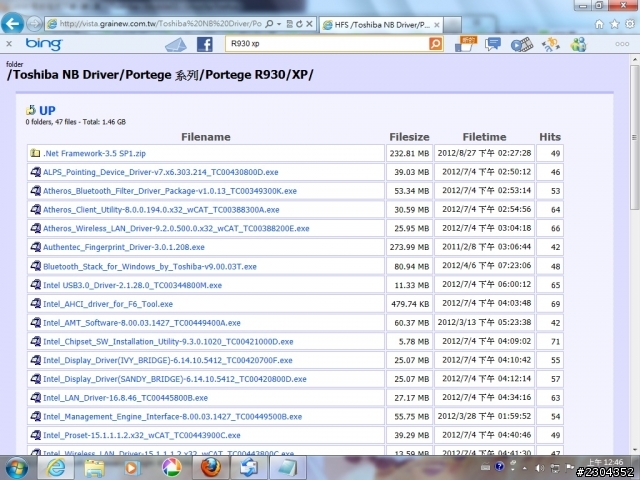Click the scrollbar up arrow
Image resolution: width=640 pixels, height=480 pixels.
pyautogui.click(x=635, y=60)
